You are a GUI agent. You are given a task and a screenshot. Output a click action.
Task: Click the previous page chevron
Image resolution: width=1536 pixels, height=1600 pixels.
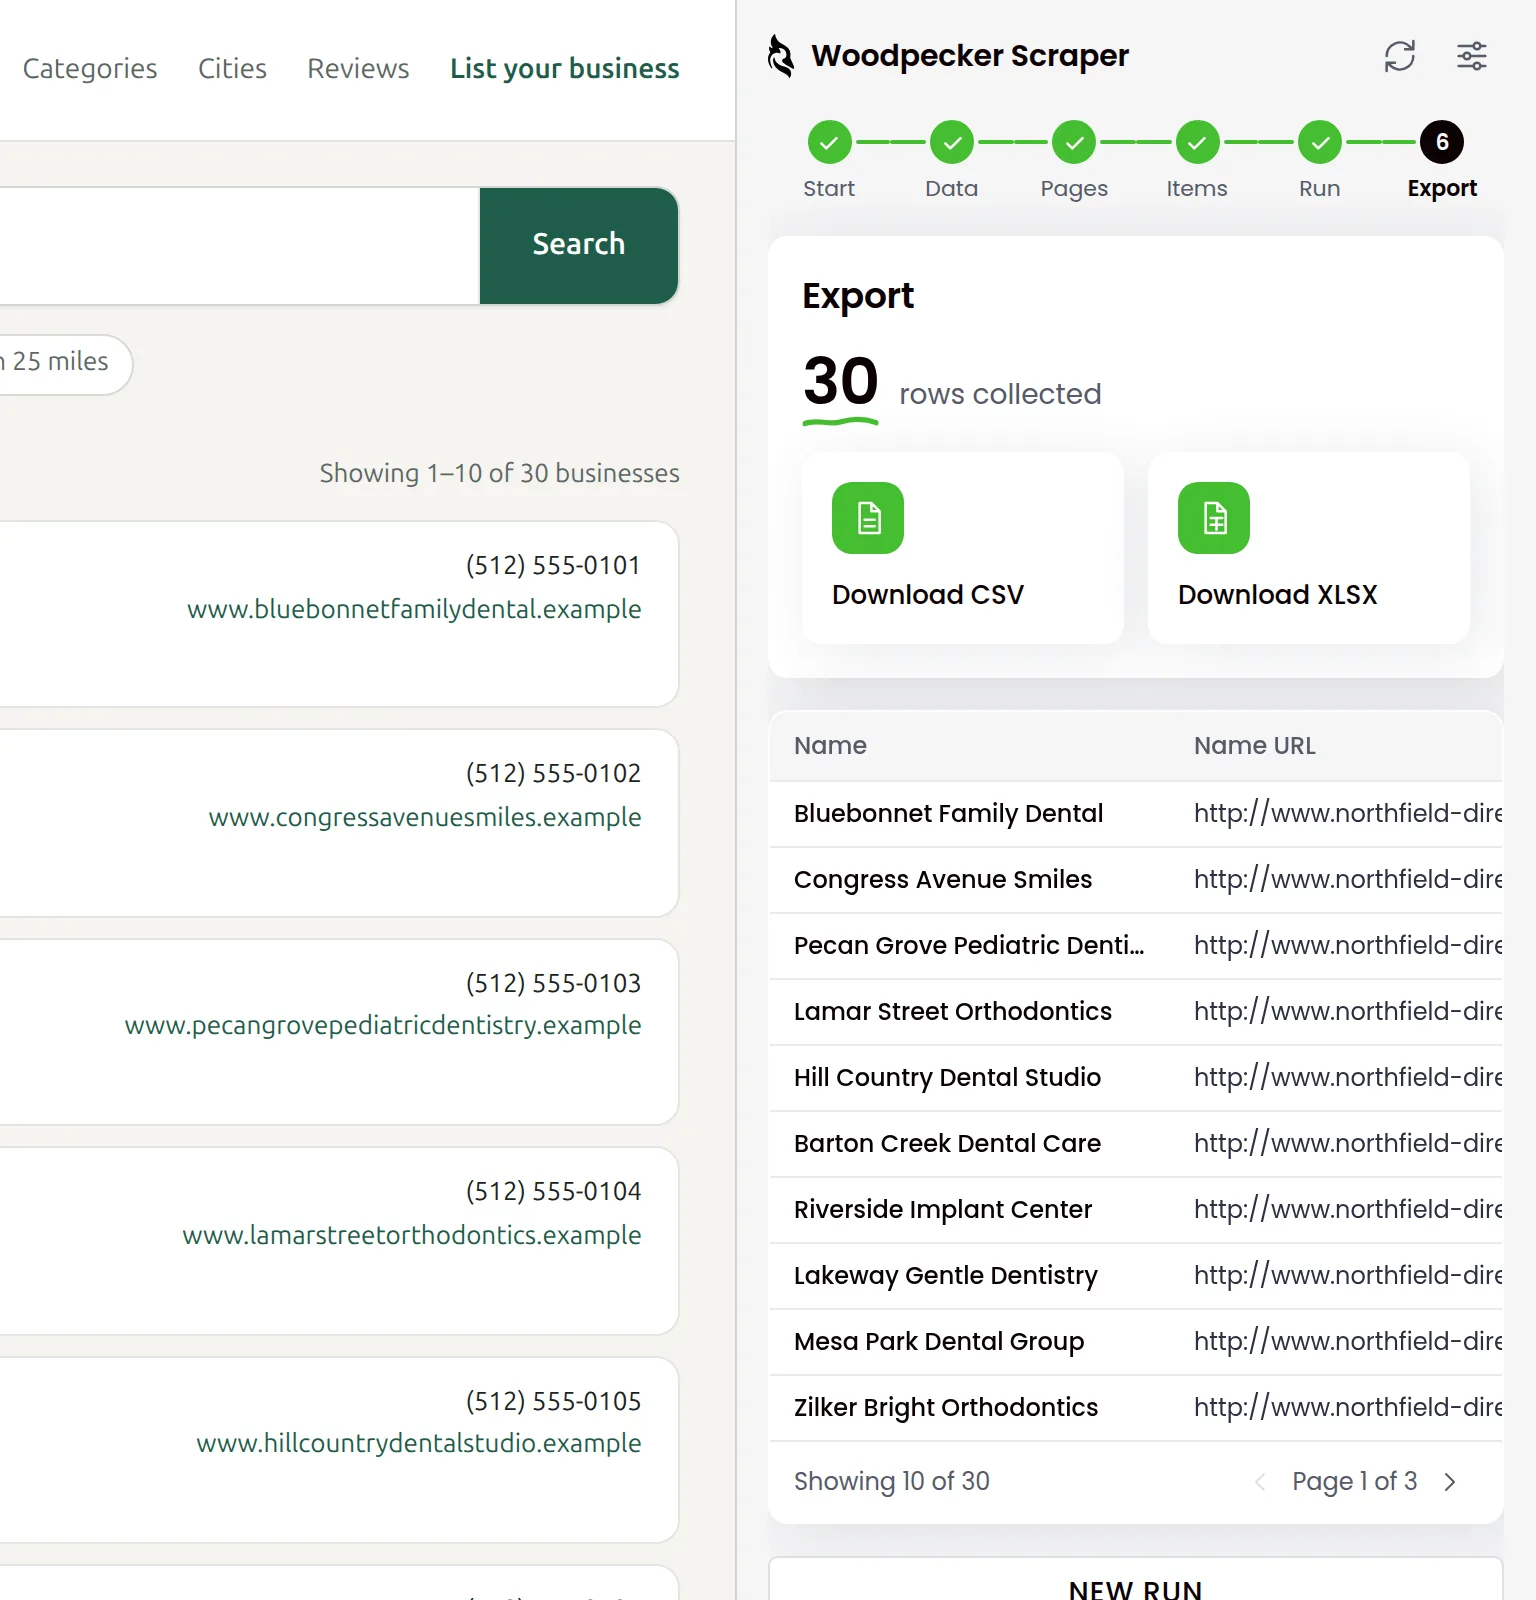1260,1482
